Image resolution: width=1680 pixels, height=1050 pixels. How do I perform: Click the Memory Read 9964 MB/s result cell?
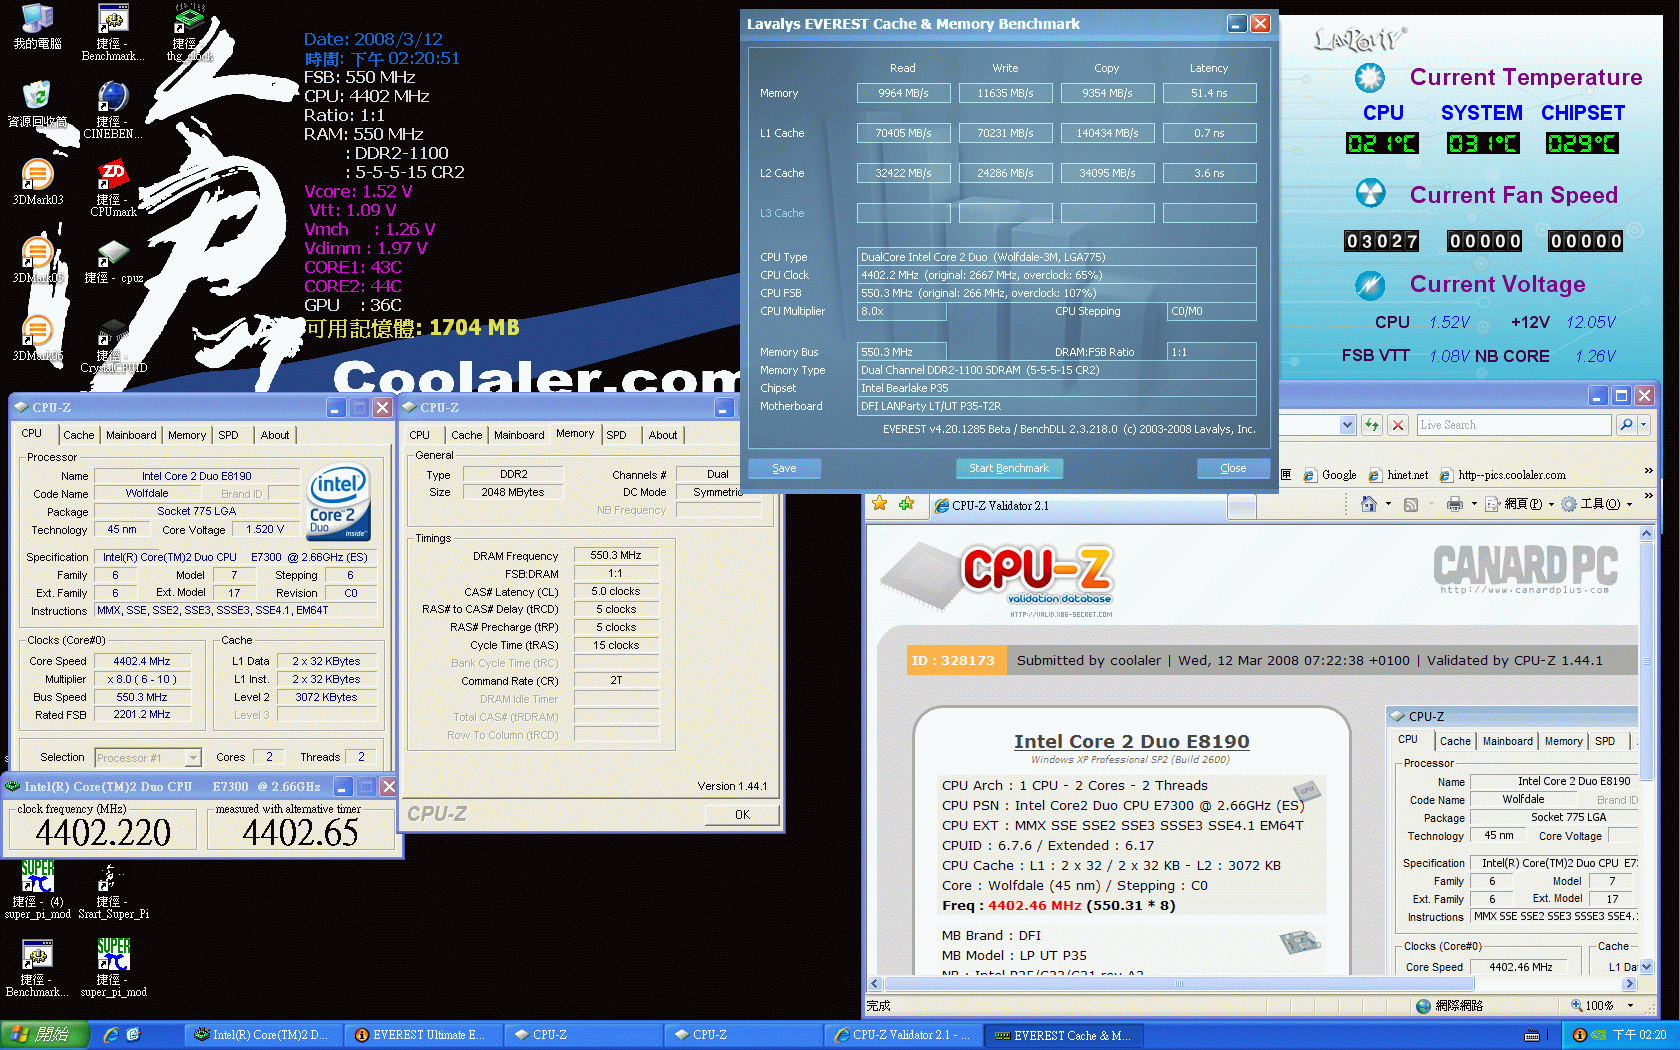903,93
